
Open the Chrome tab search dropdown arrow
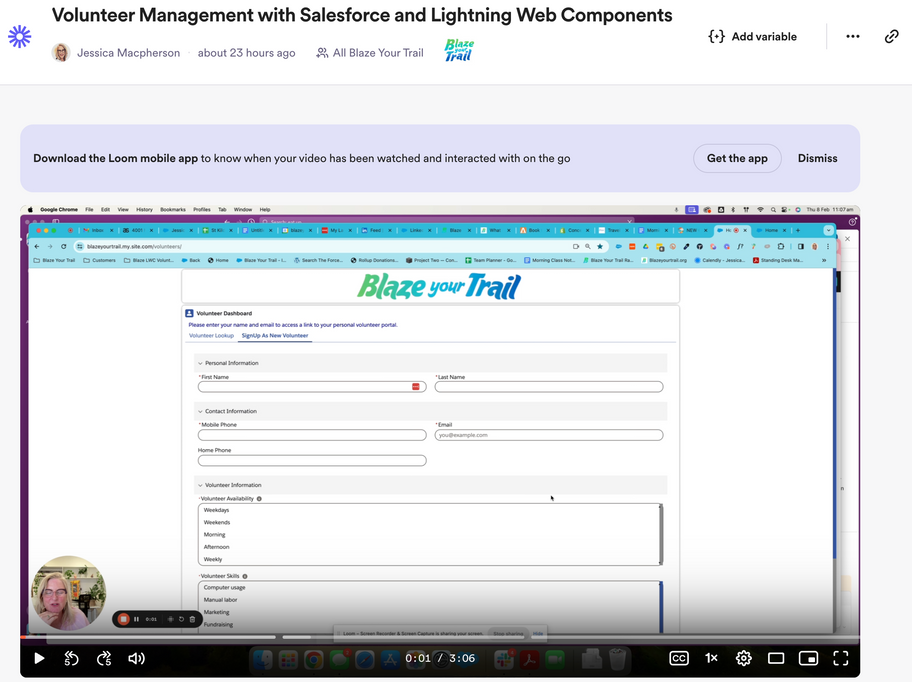828,230
